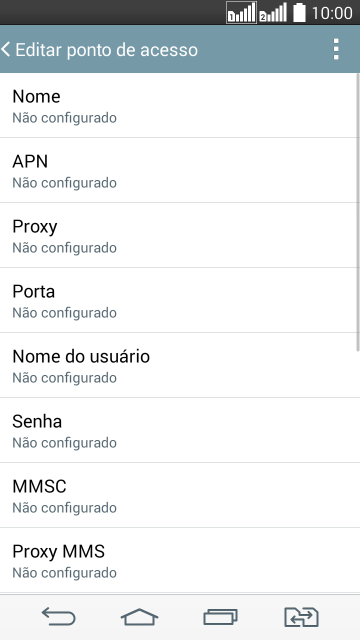Tap the home navigation button
Image resolution: width=360 pixels, height=640 pixels.
click(x=139, y=616)
